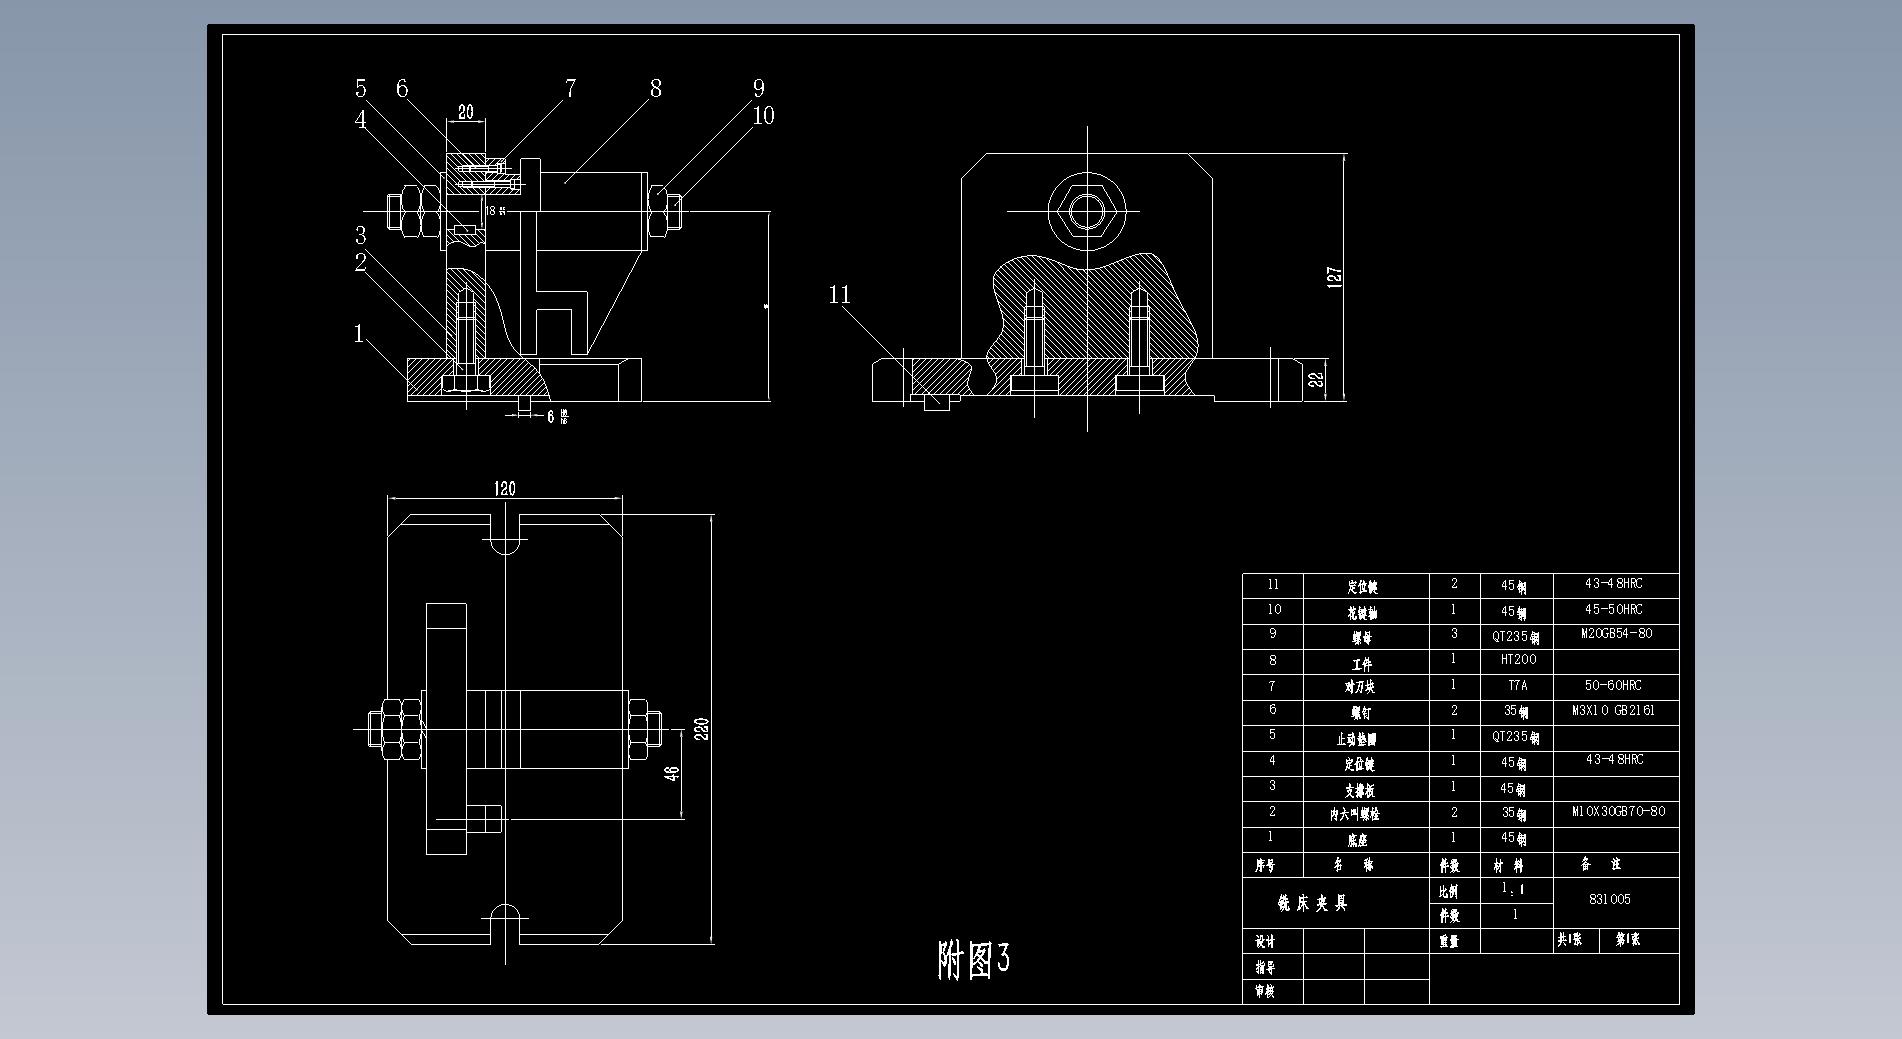
Task: Click '43-48HRC' remark in row 11
Action: pyautogui.click(x=1614, y=583)
